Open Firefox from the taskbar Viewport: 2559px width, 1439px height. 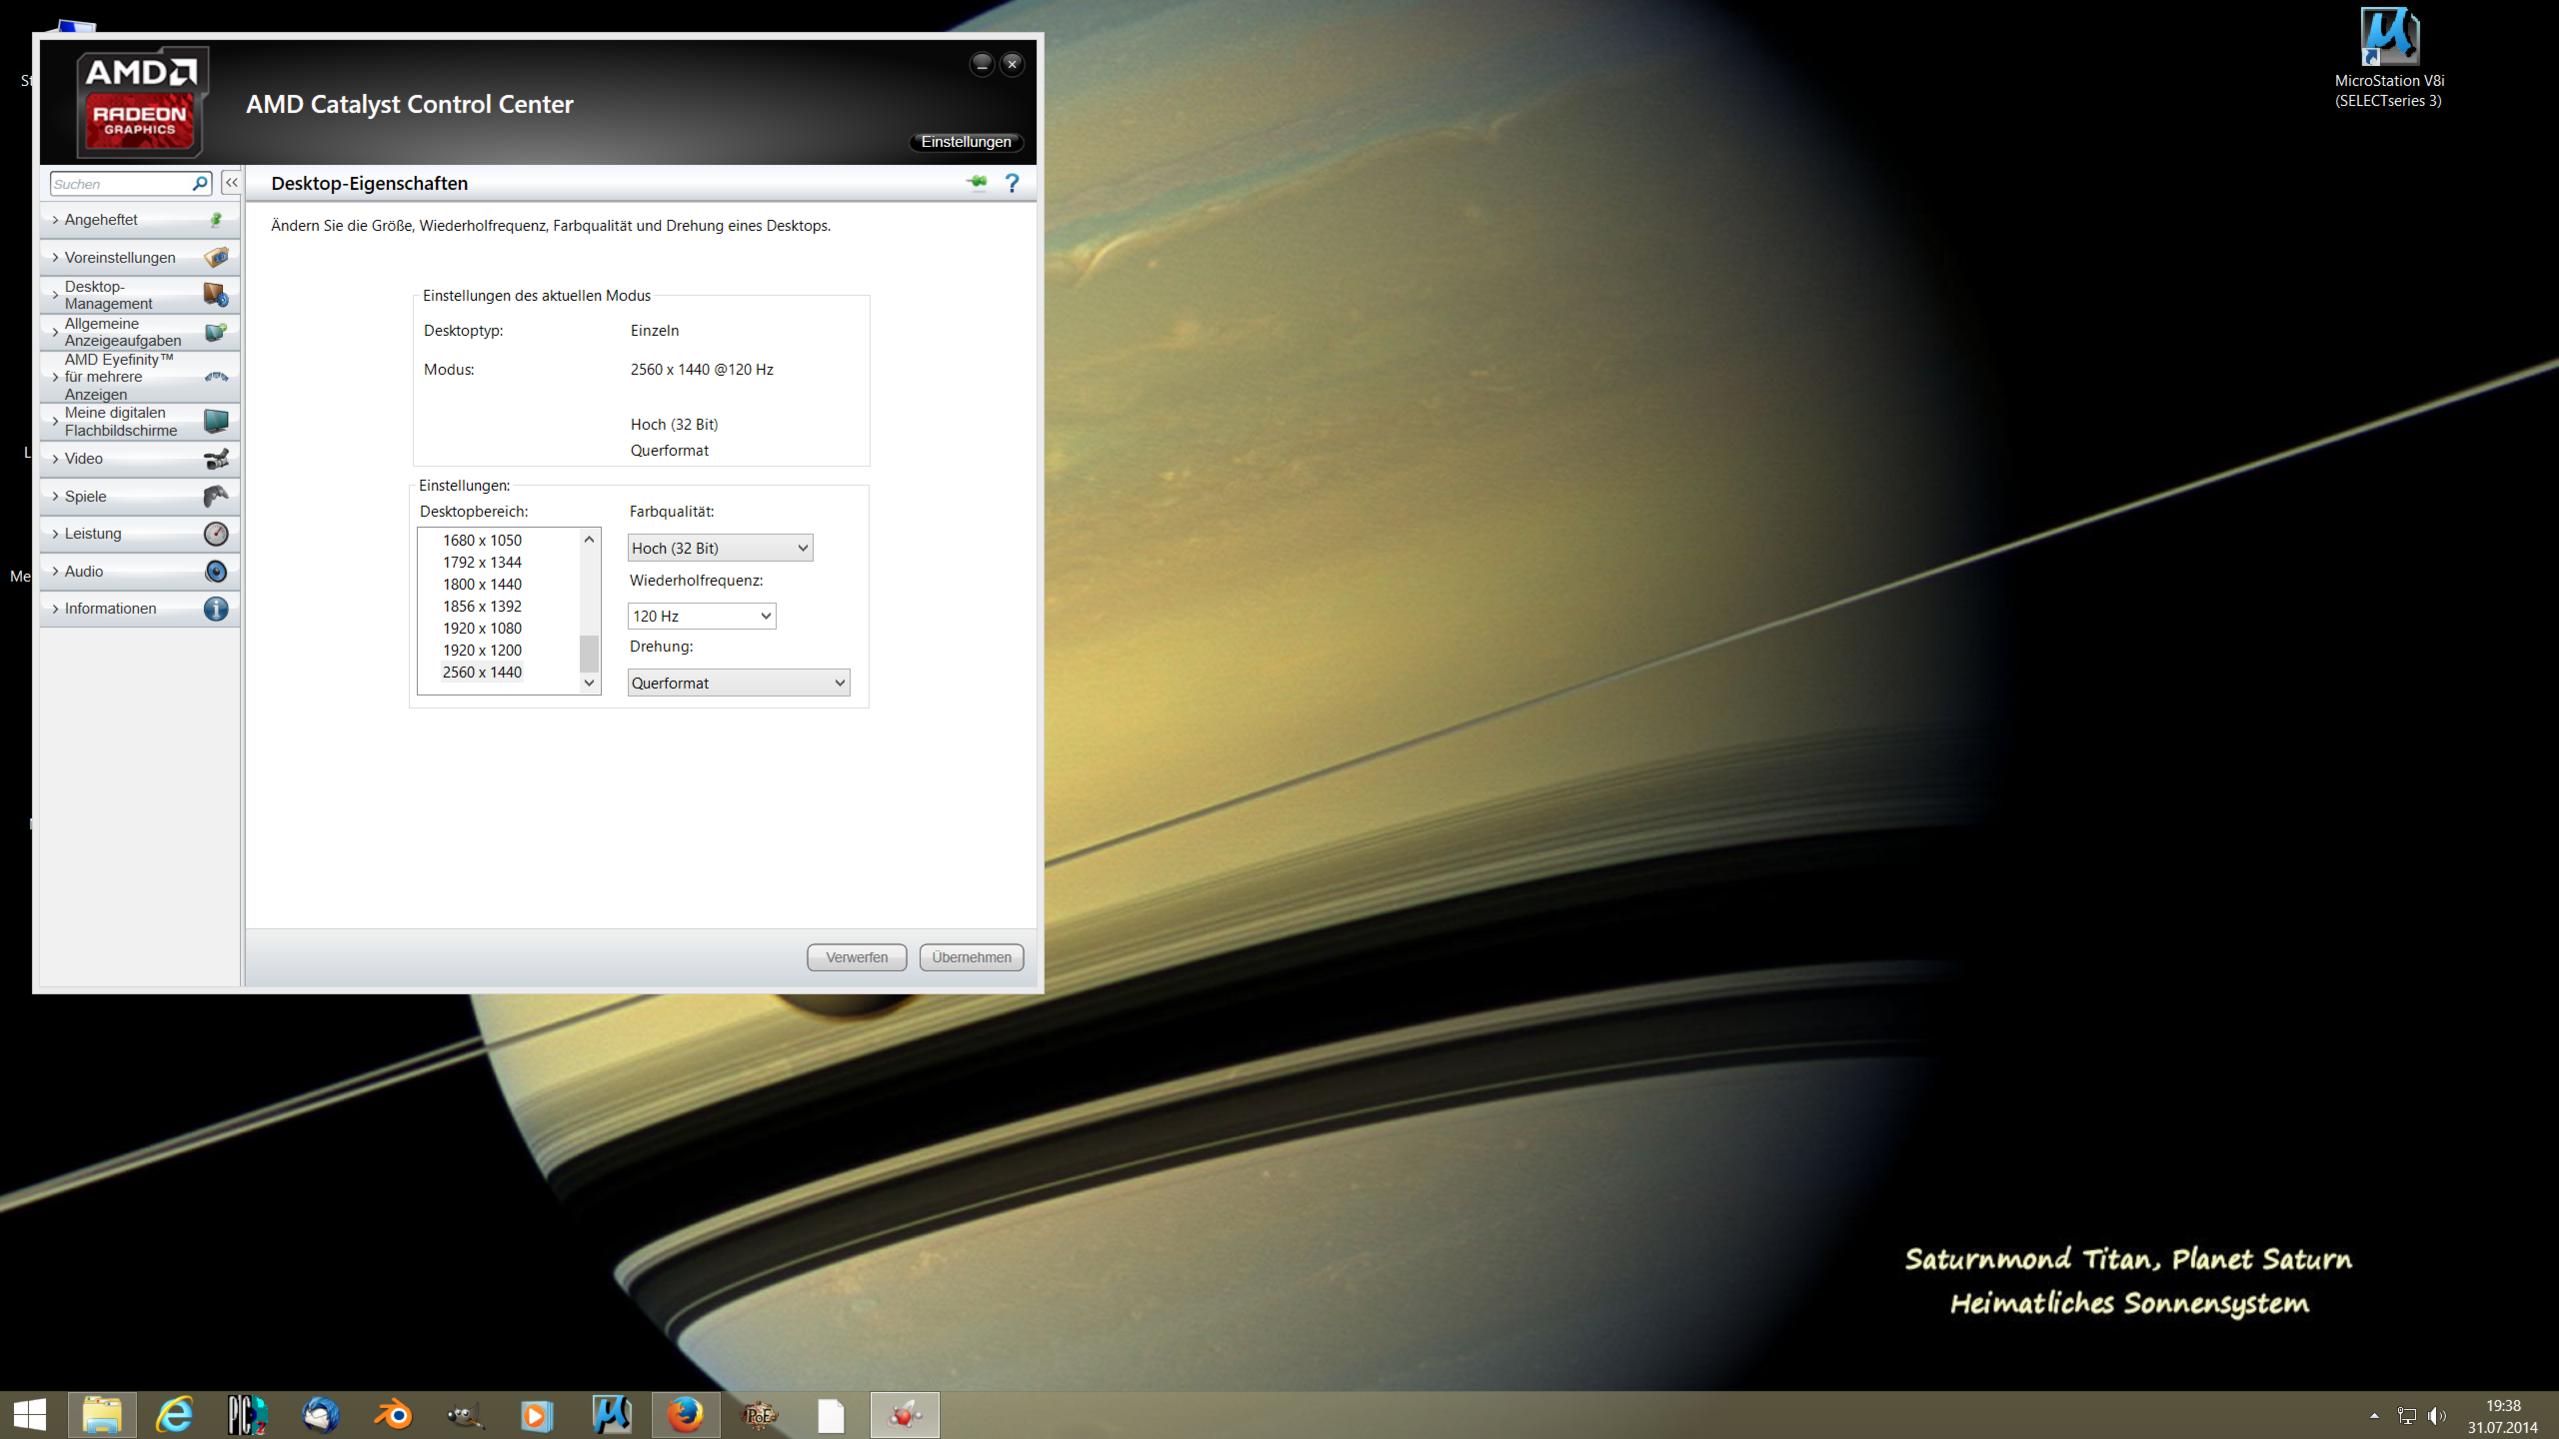click(x=685, y=1415)
